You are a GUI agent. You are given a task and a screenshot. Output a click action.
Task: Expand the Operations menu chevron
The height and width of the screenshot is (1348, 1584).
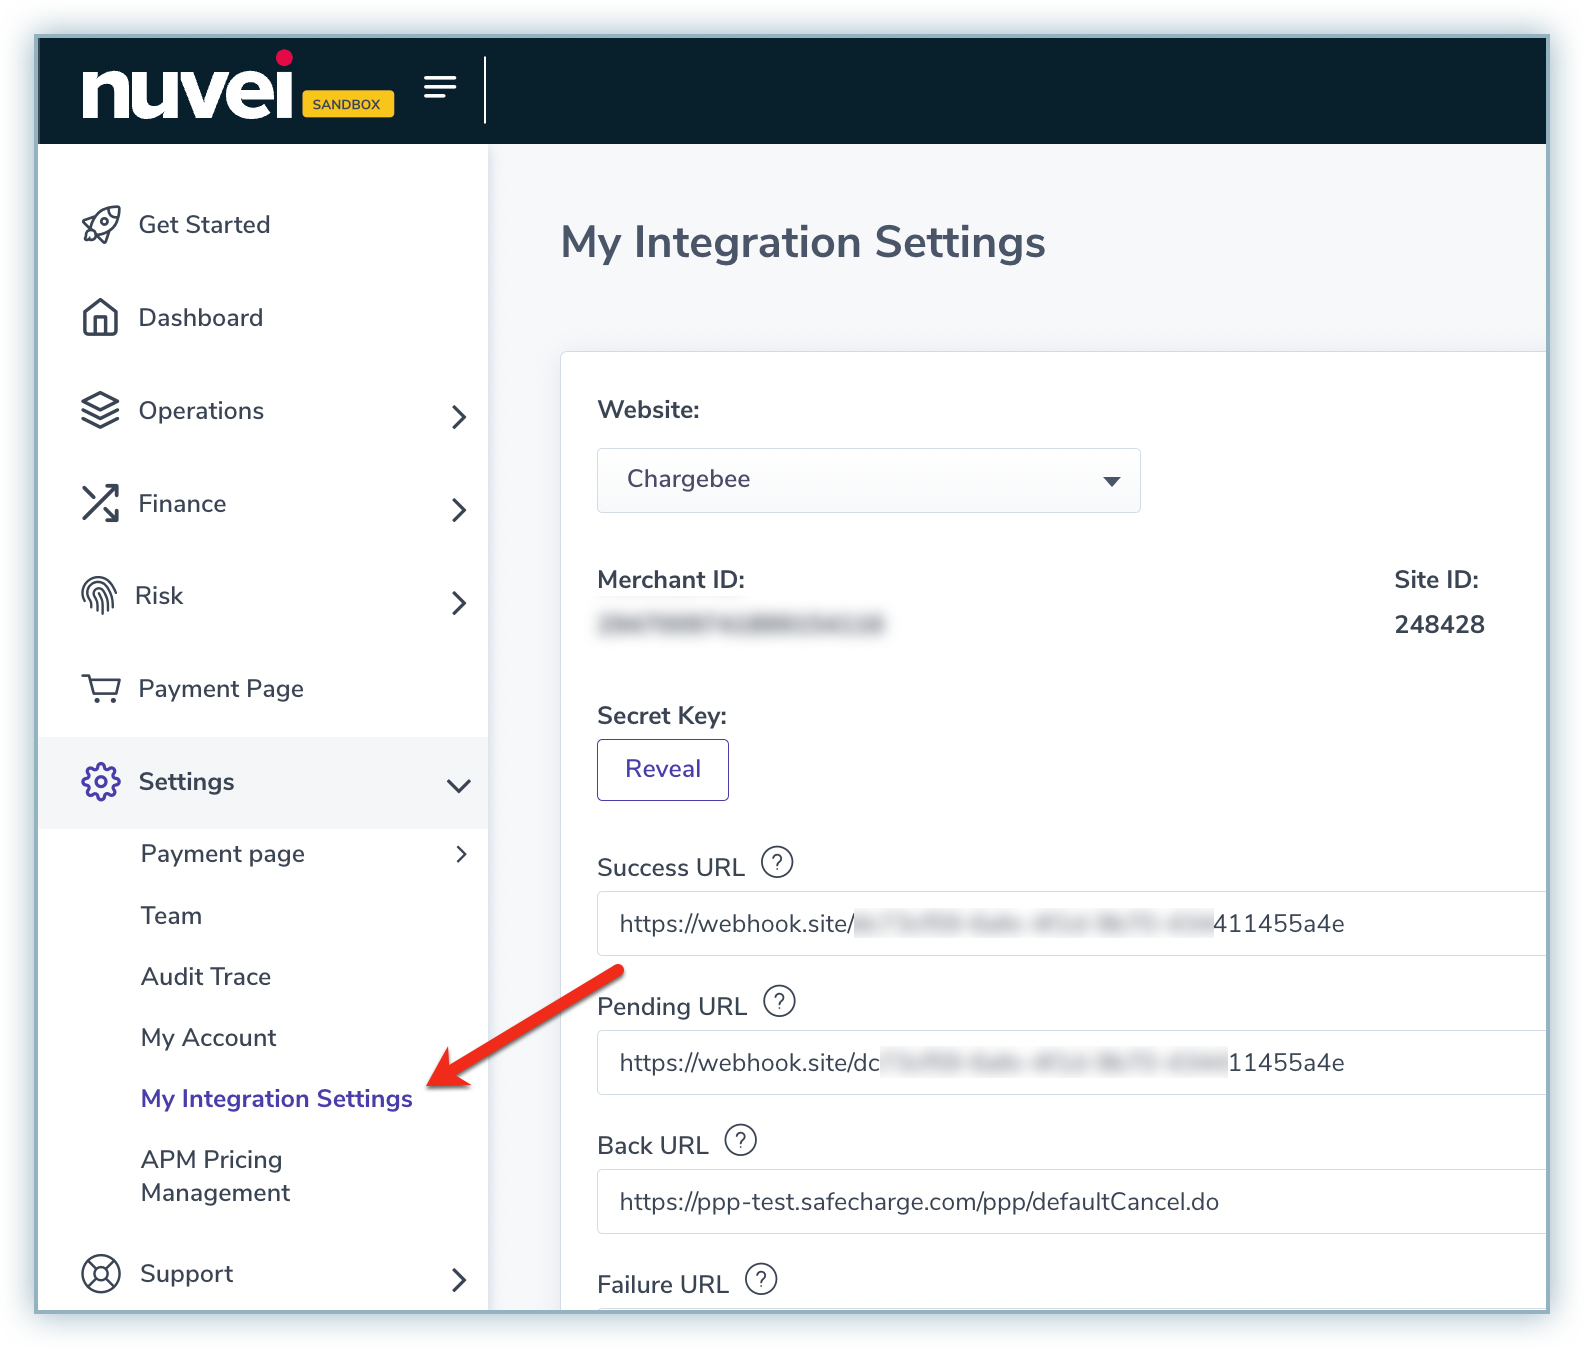coord(459,417)
